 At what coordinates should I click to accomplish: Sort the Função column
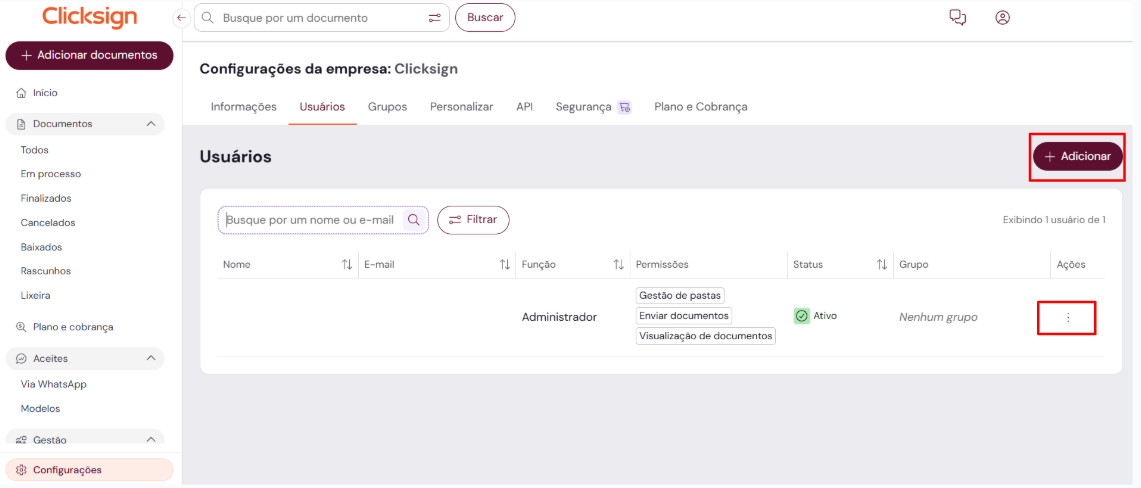619,265
